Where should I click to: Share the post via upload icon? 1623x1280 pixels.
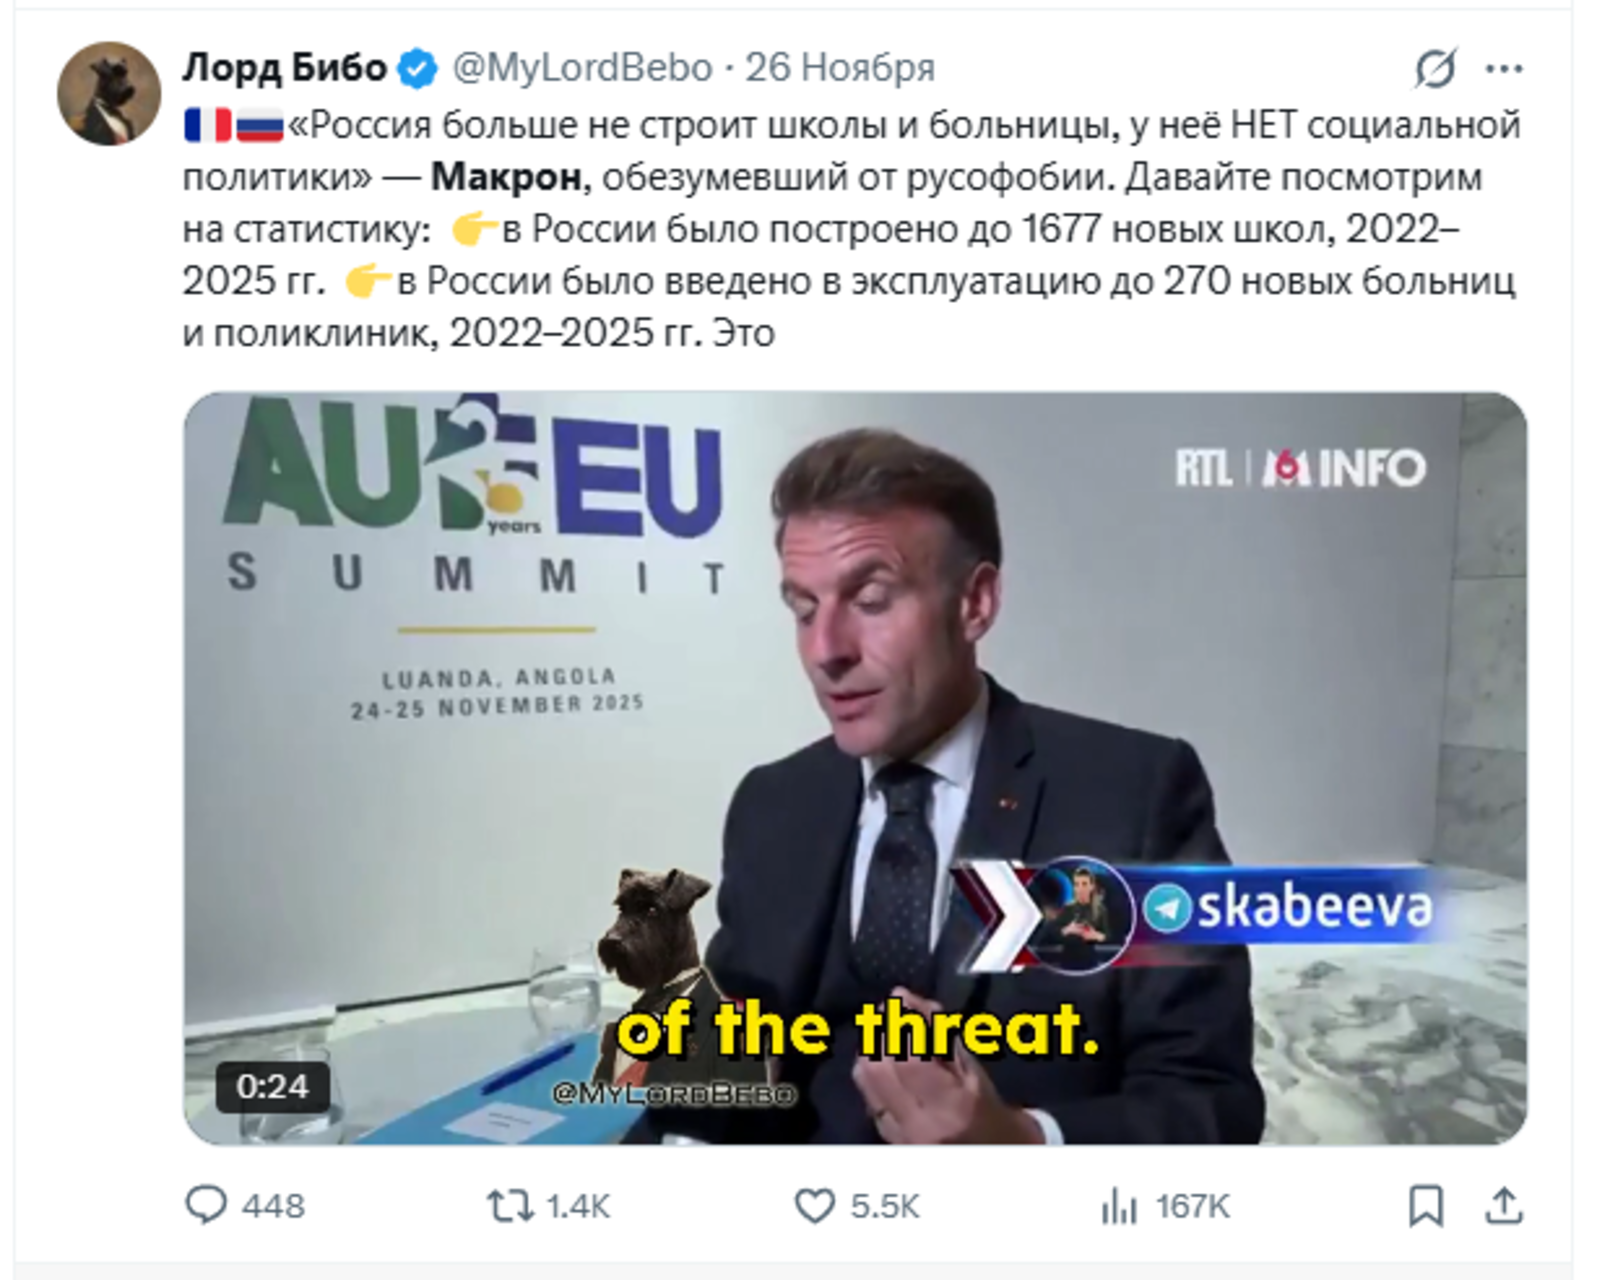tap(1503, 1206)
